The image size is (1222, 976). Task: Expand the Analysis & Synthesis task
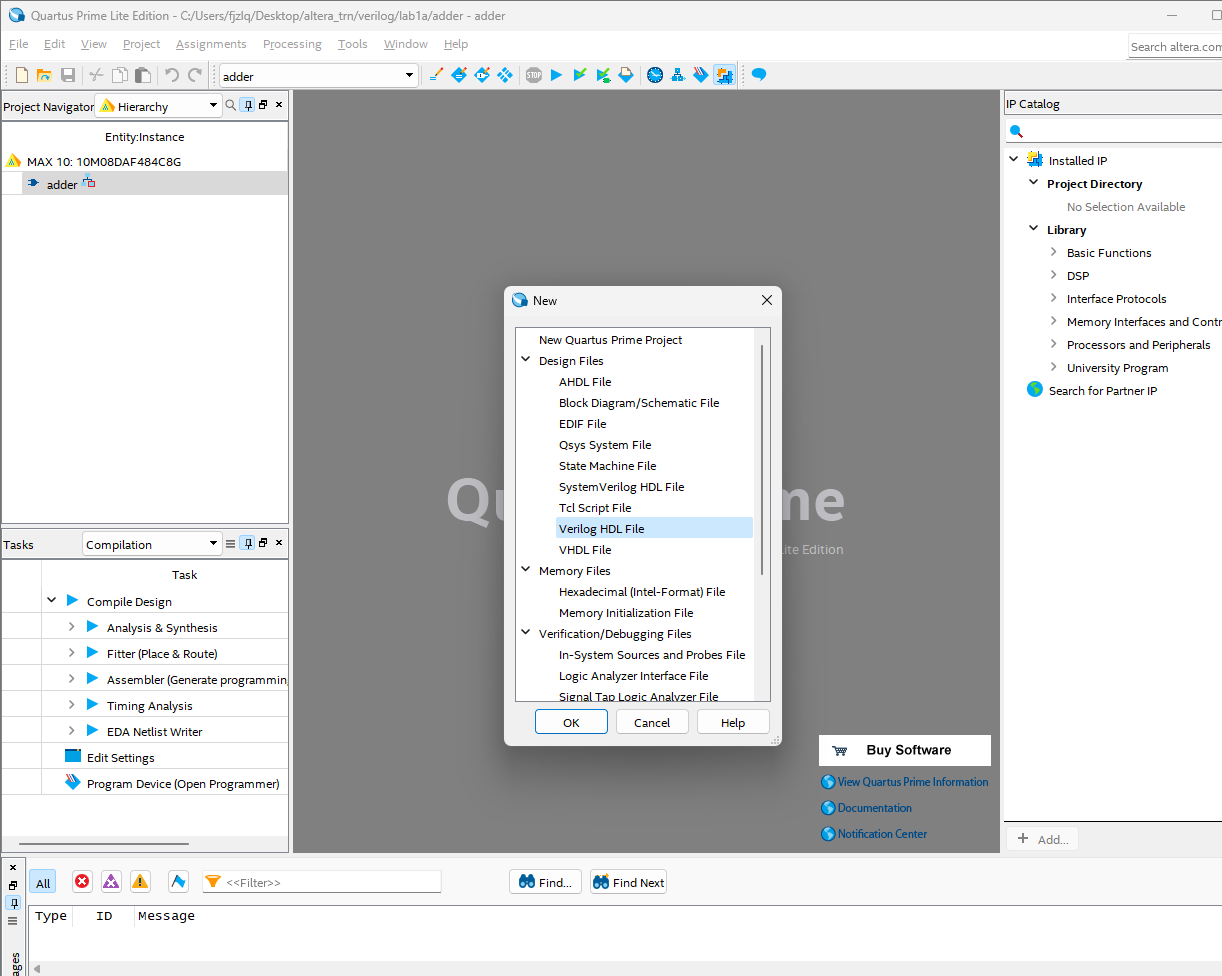point(71,626)
